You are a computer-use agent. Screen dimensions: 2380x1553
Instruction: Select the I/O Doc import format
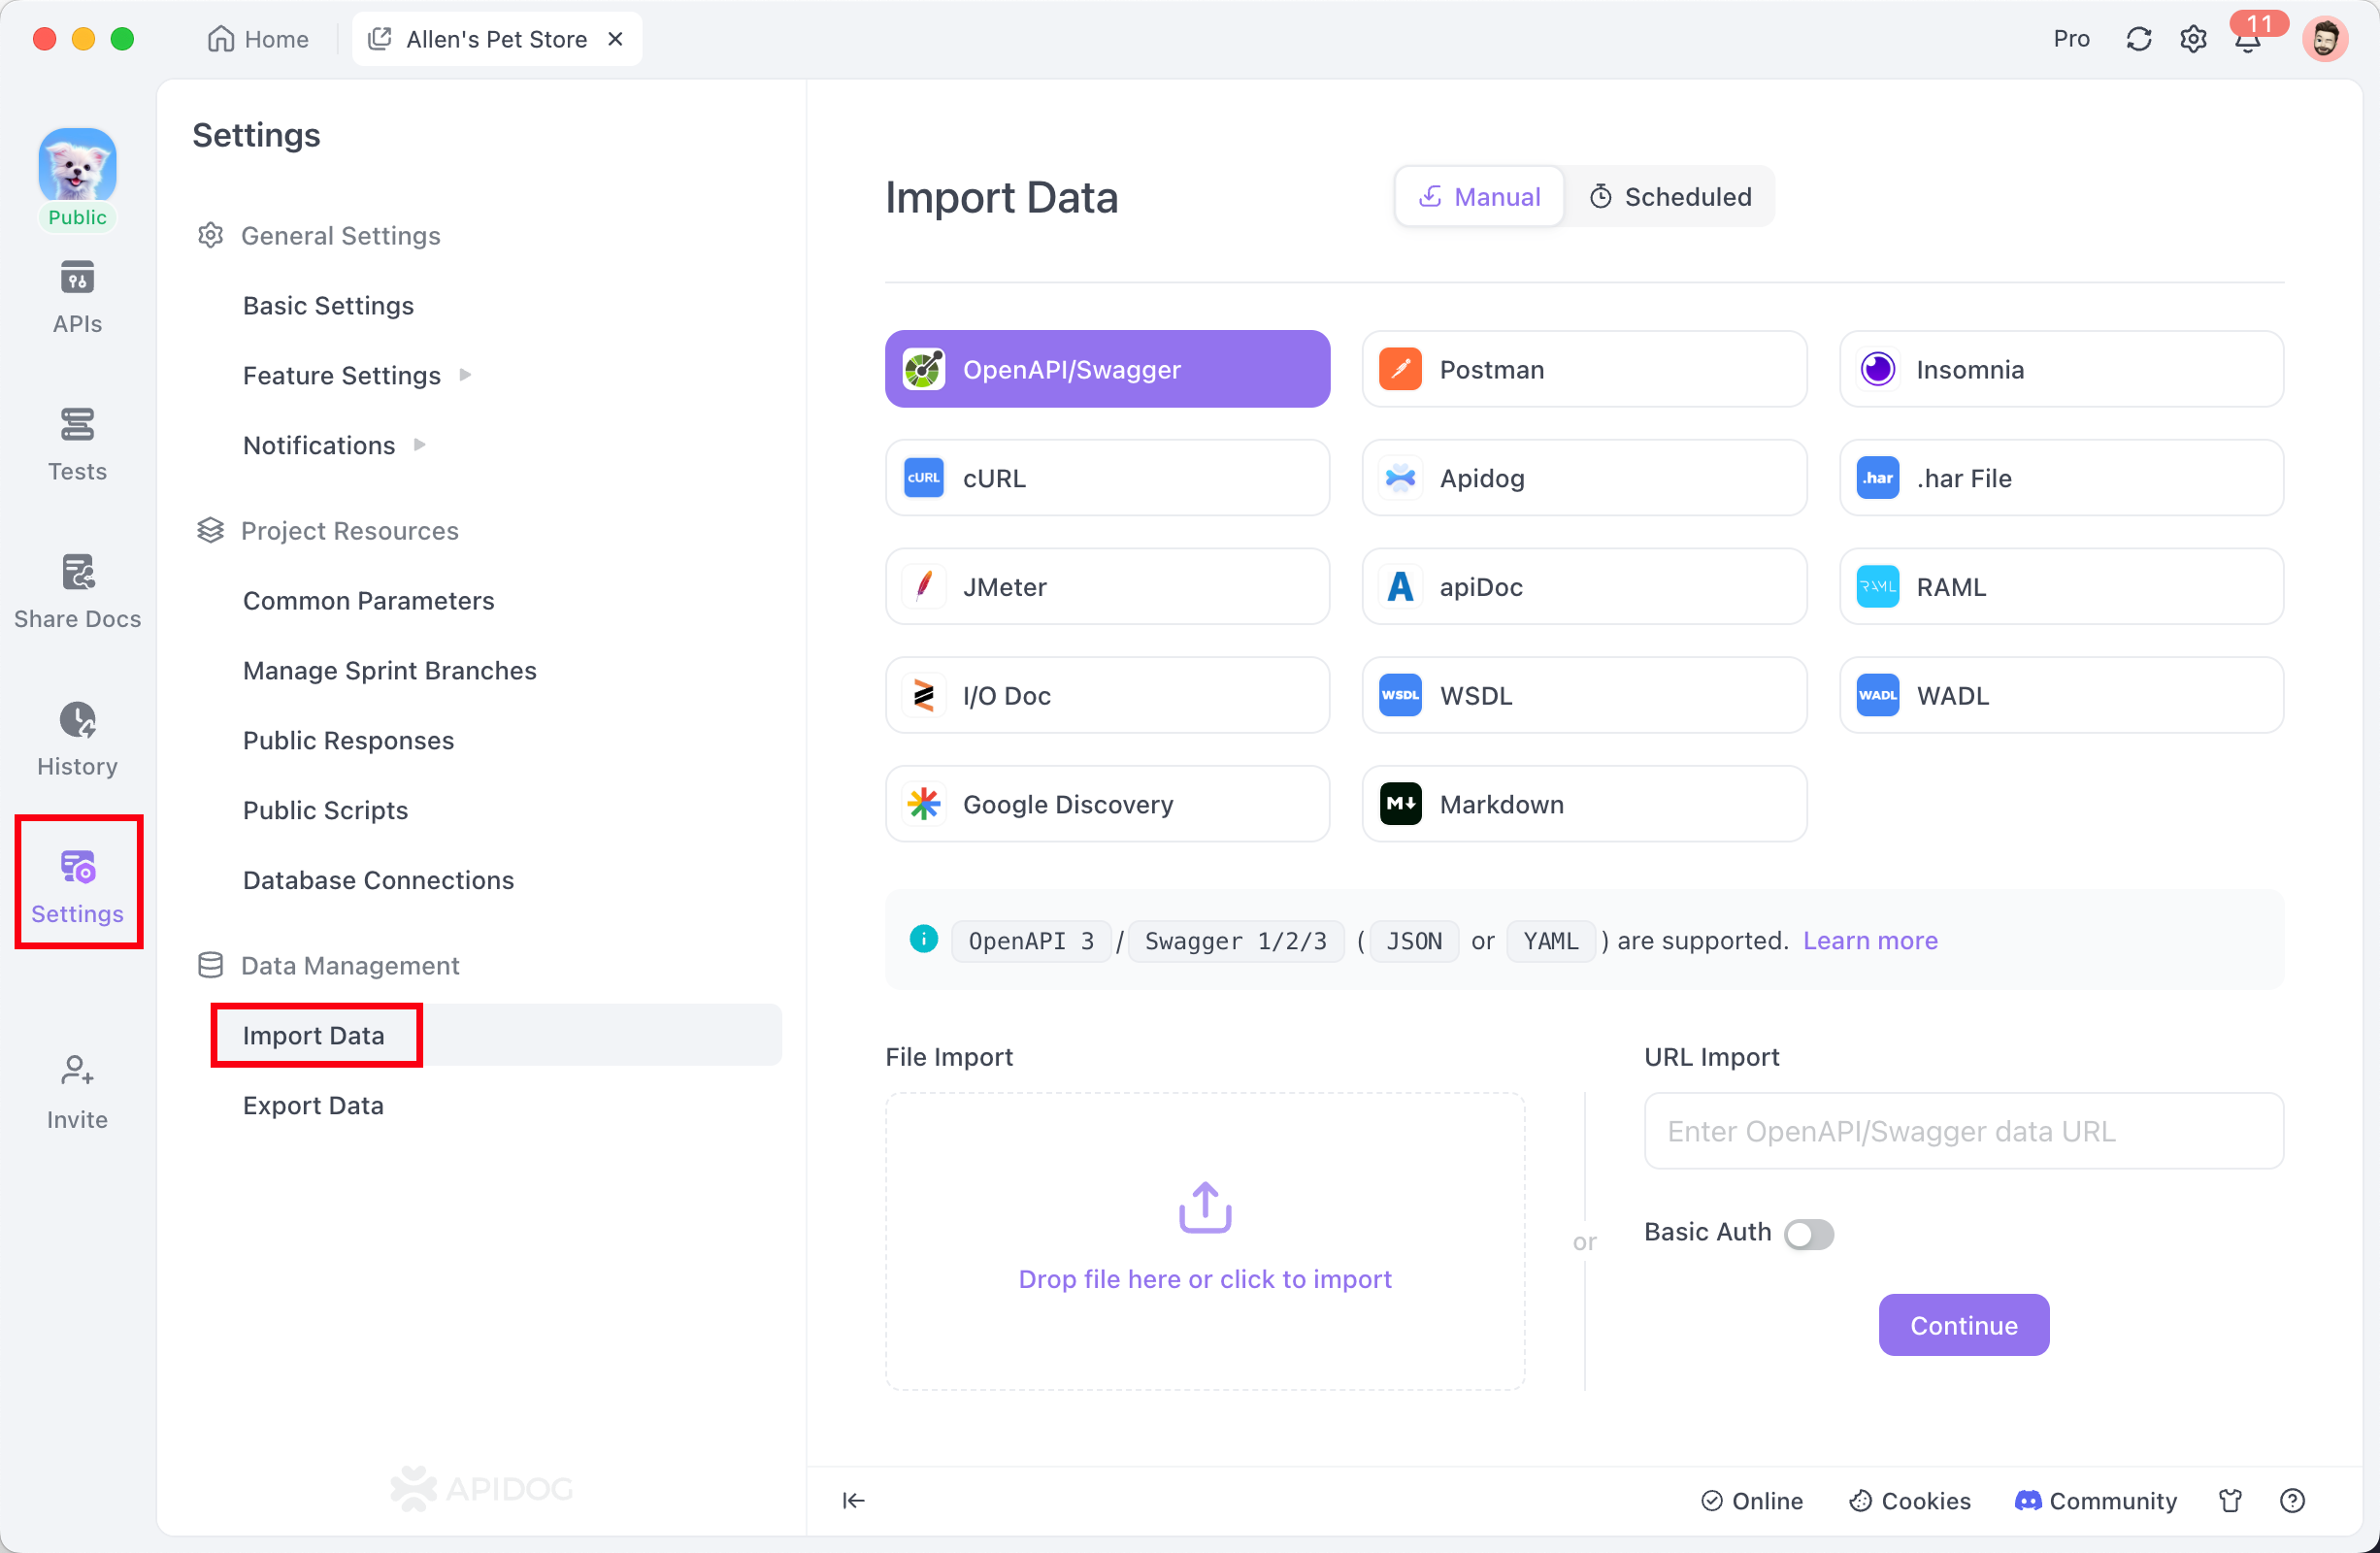(1107, 695)
